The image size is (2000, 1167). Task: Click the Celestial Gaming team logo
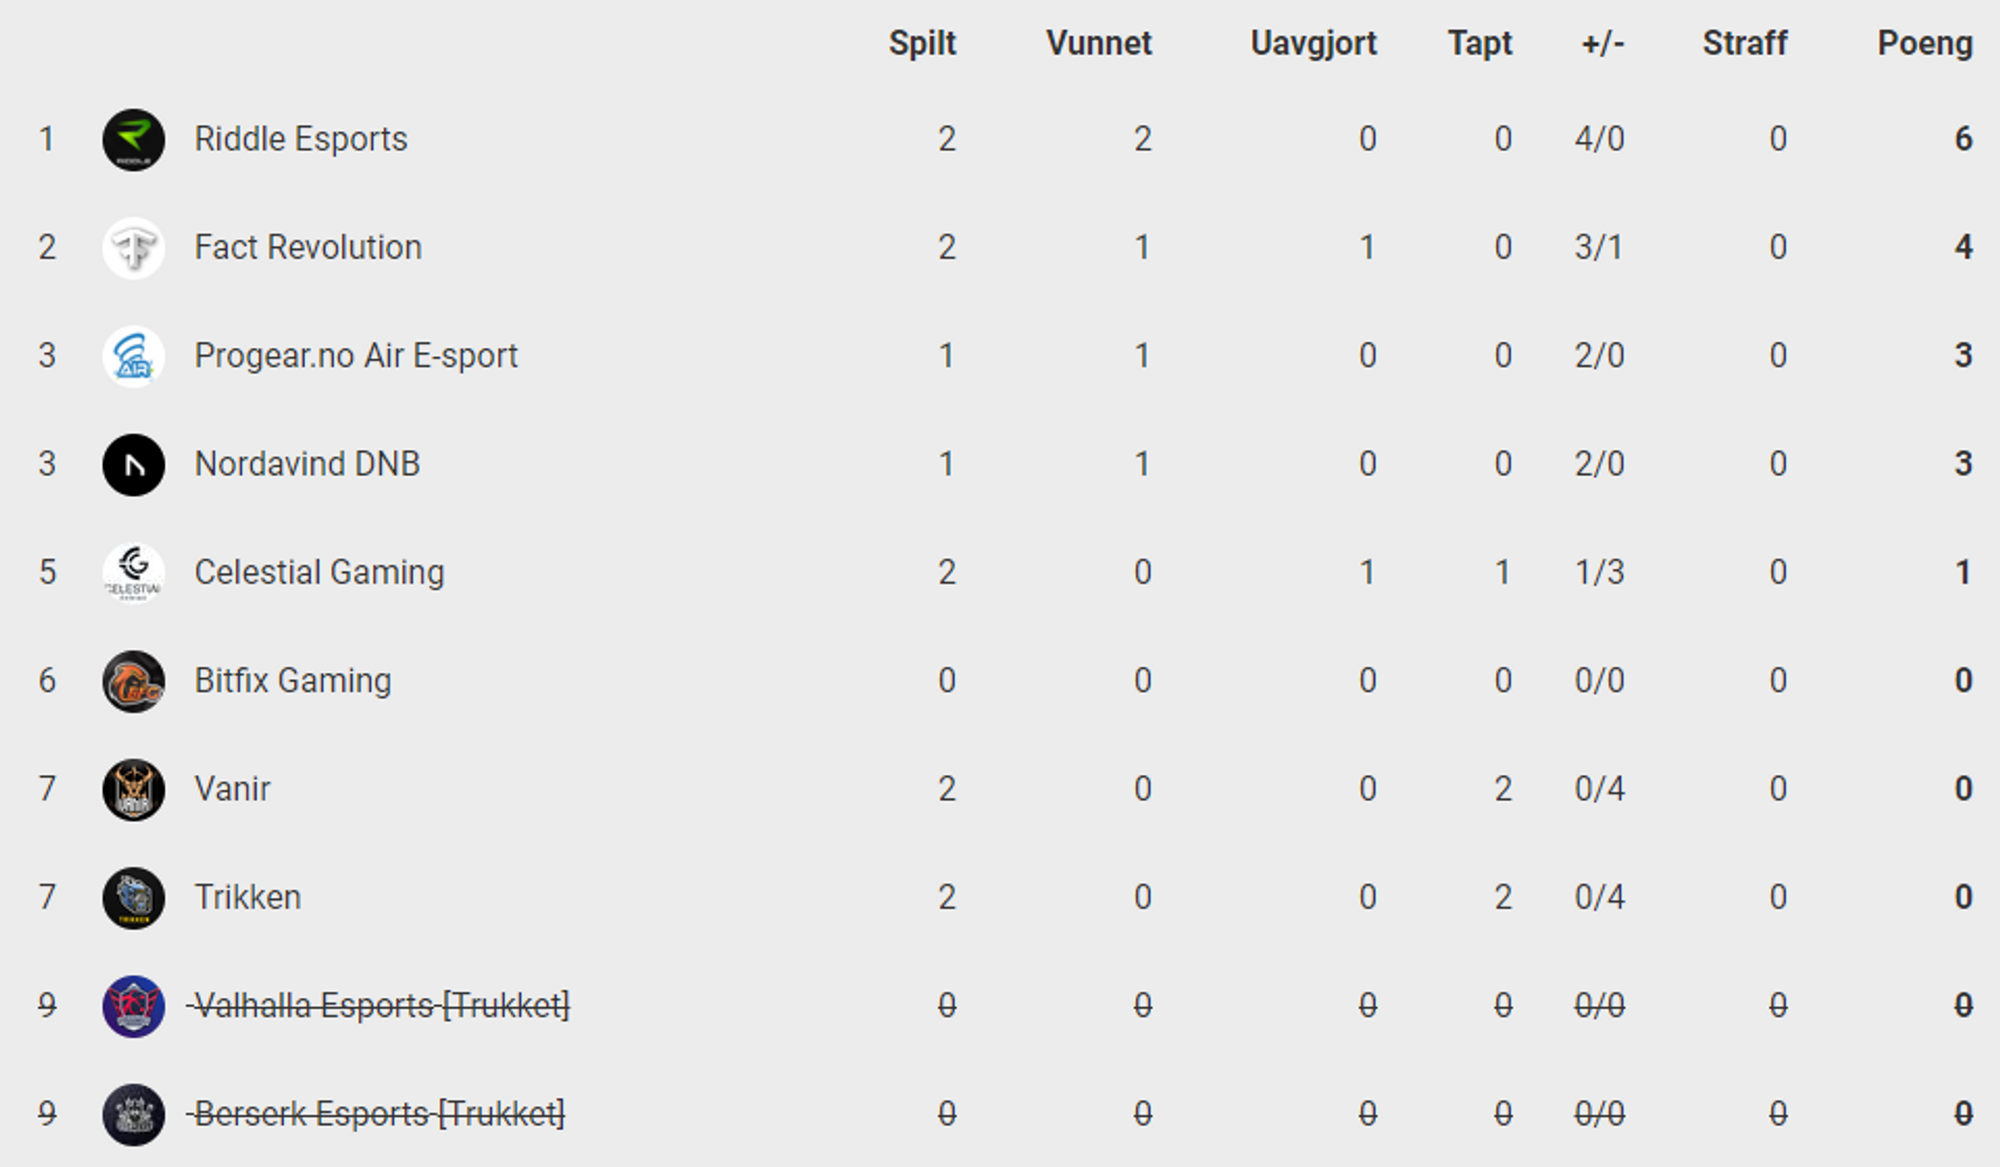click(134, 573)
